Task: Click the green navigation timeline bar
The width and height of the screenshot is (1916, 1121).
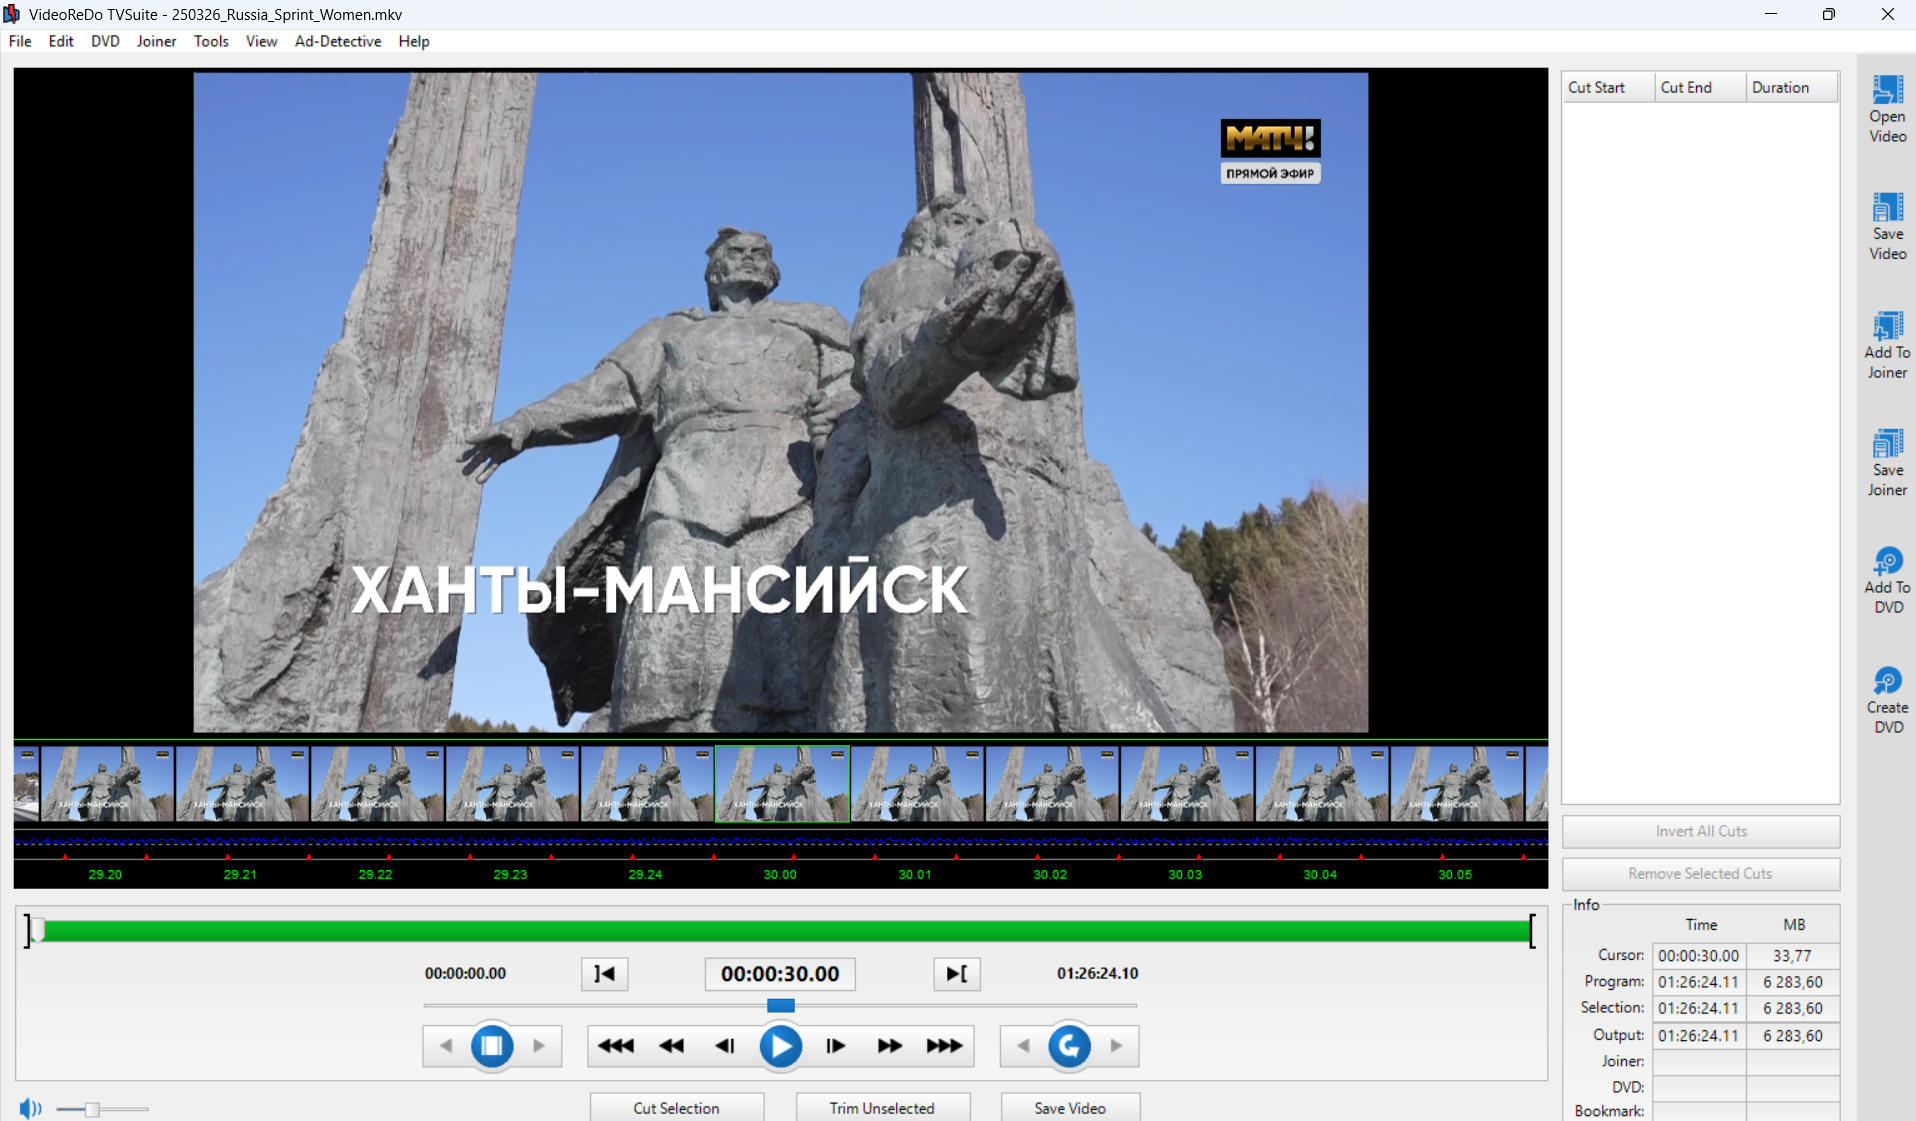Action: pos(780,931)
